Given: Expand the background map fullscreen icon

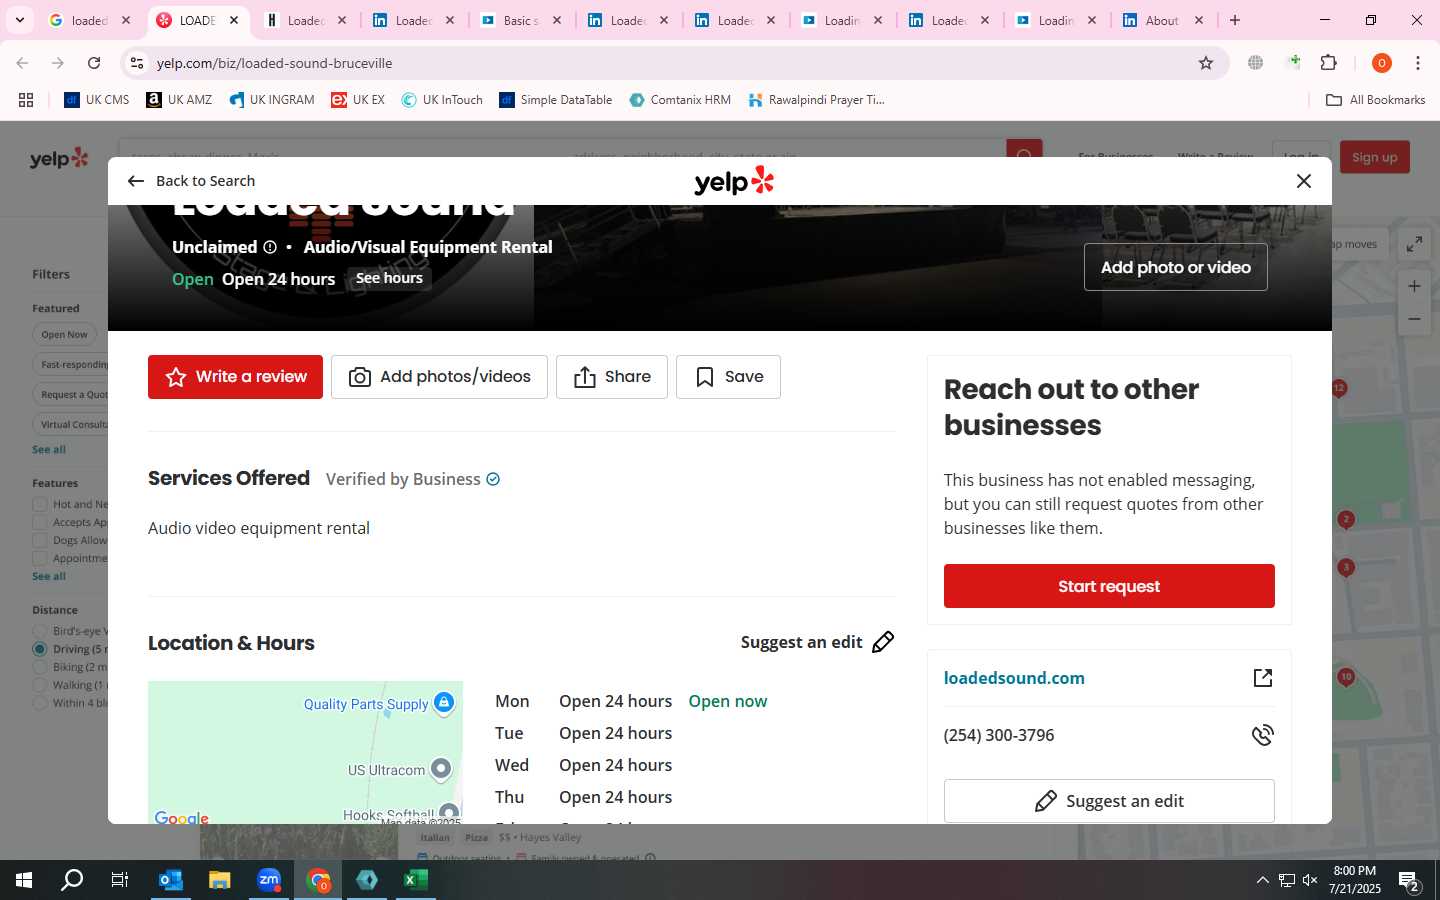Looking at the screenshot, I should click(1414, 244).
